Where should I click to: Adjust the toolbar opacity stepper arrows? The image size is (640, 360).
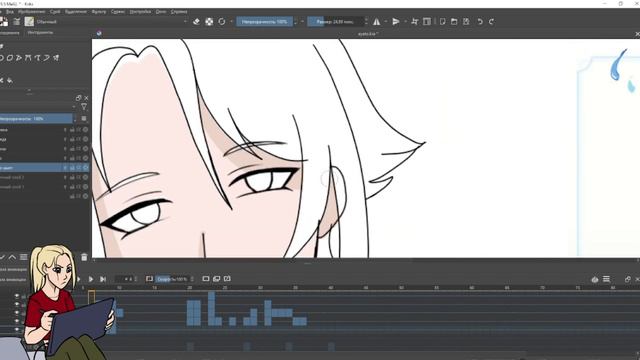click(295, 22)
